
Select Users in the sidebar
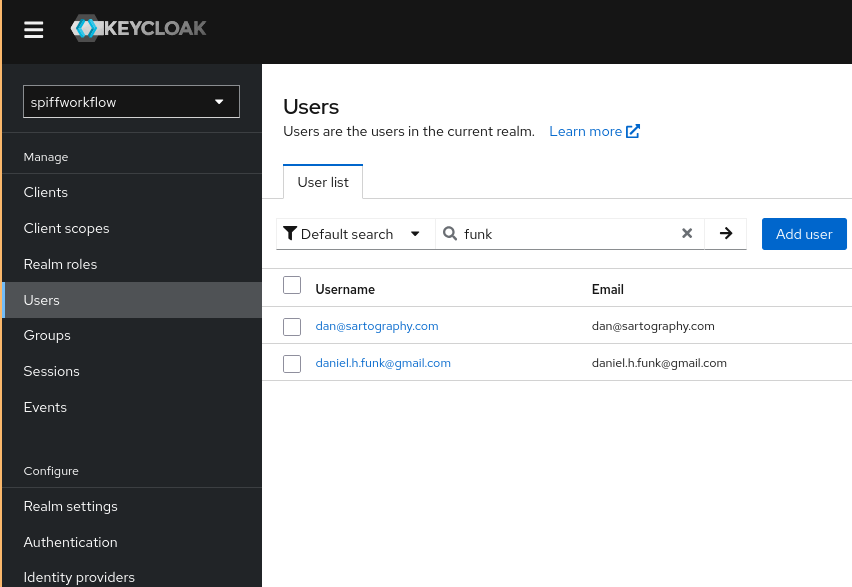pos(132,300)
